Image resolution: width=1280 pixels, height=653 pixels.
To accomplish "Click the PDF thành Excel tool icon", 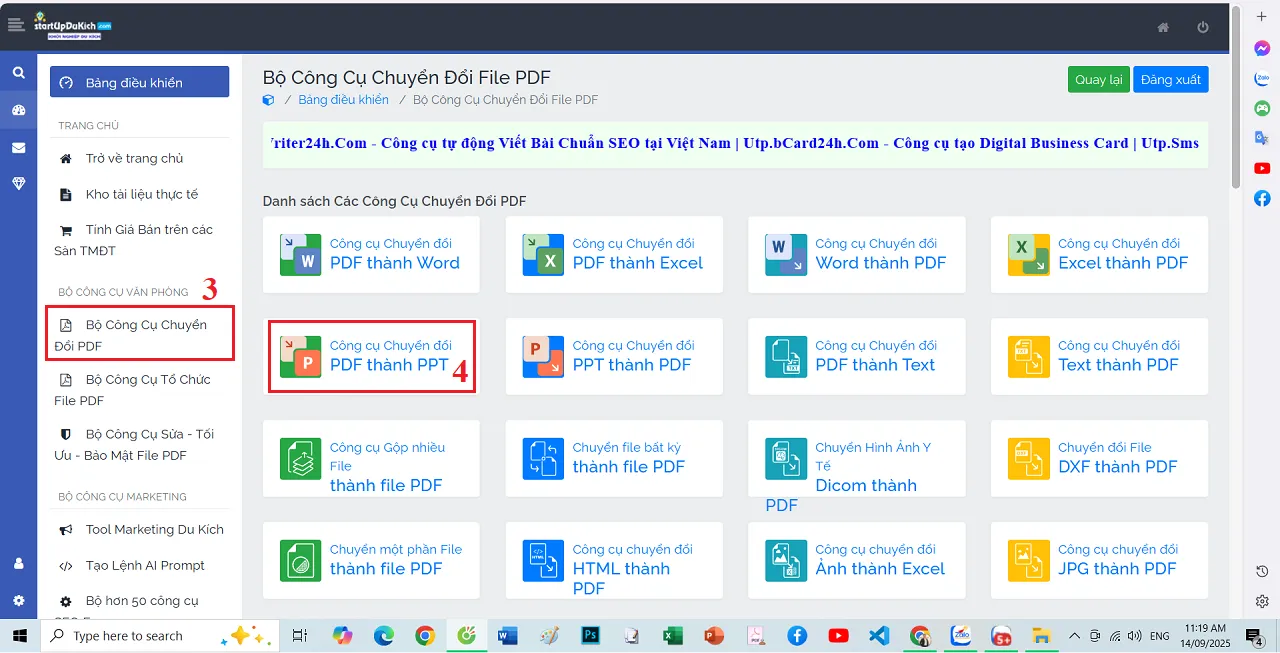I will (x=543, y=255).
